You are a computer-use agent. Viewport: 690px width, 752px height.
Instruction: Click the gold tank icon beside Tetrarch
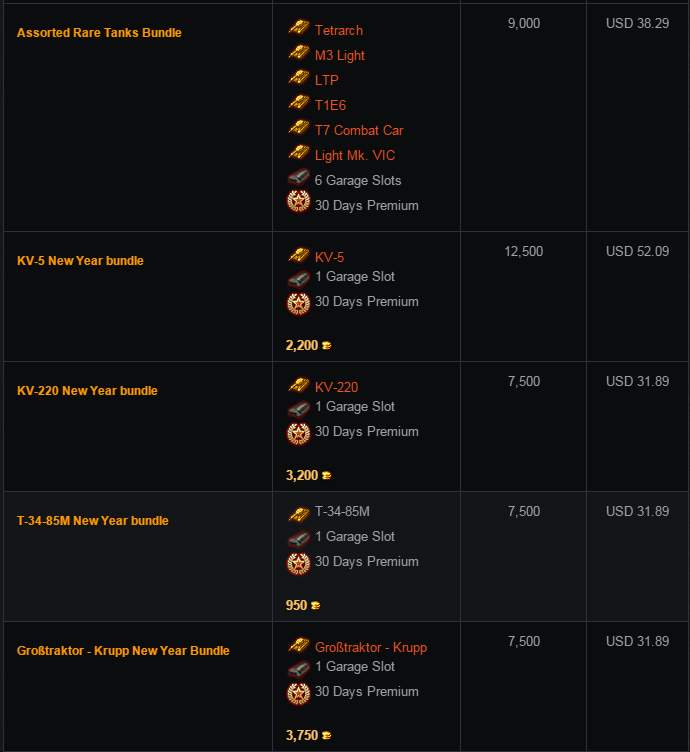coord(299,27)
